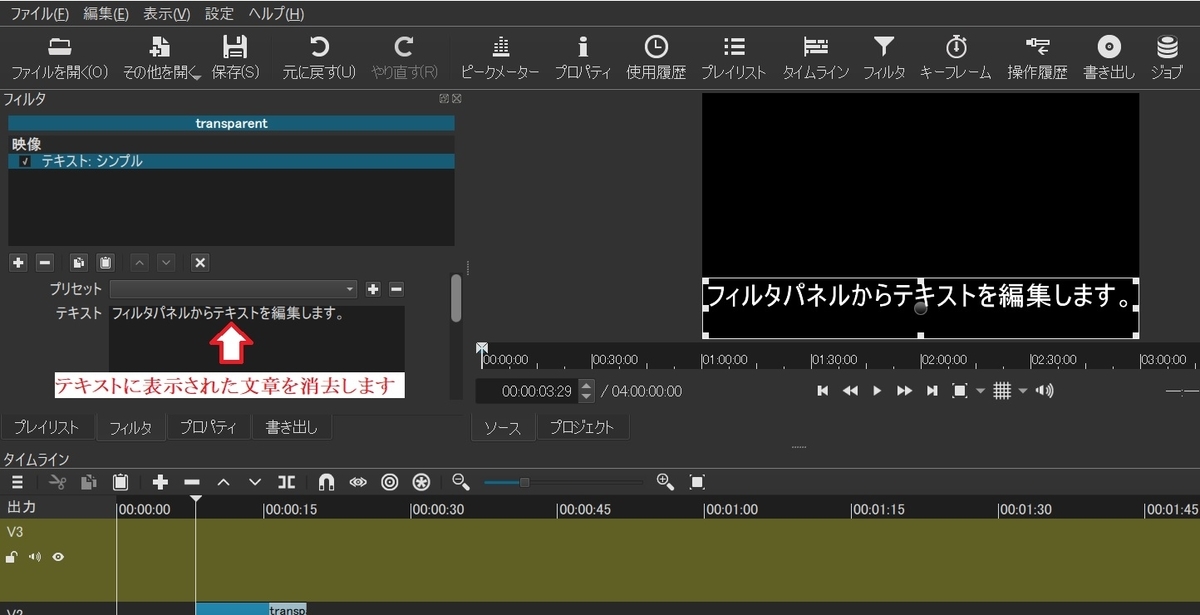
Task: Click into the テキスト input field
Action: [257, 340]
